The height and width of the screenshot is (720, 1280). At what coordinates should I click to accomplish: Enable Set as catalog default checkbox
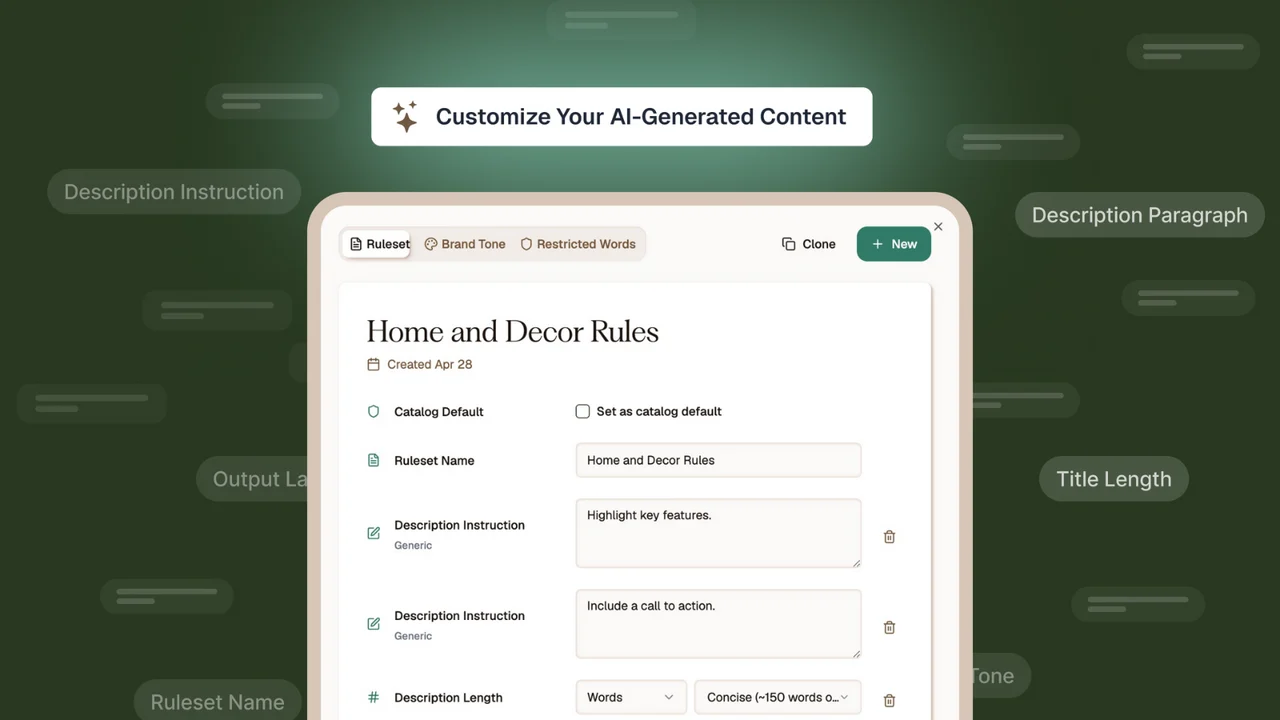click(583, 411)
